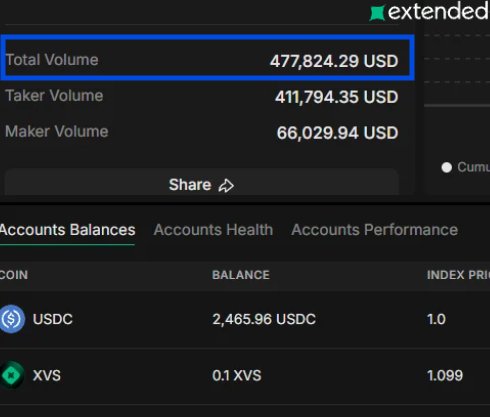Click the 1.099 index price value
This screenshot has width=490, height=417.
tap(445, 376)
